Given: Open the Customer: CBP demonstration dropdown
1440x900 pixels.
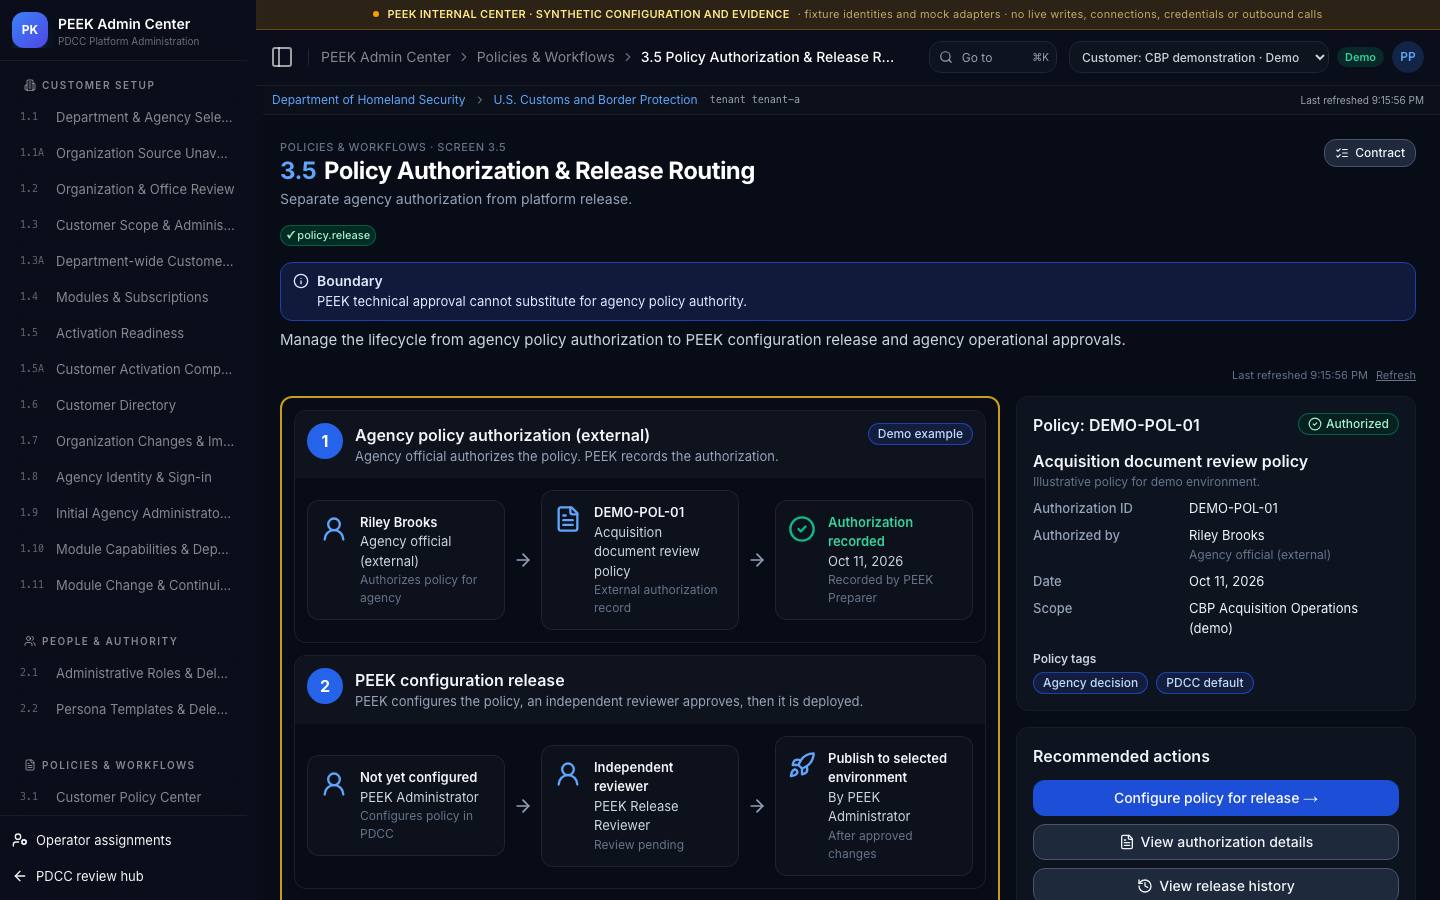Looking at the screenshot, I should [x=1199, y=57].
